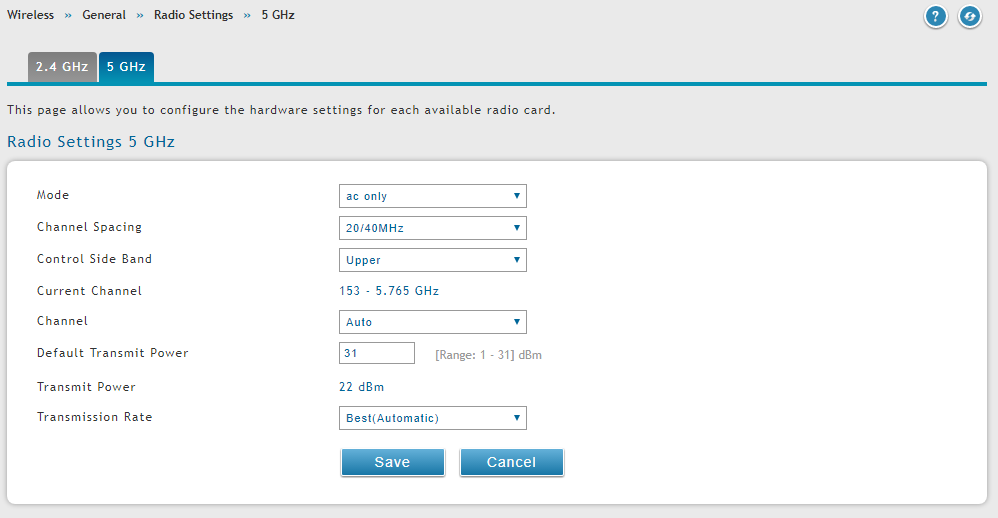Viewport: 998px width, 518px height.
Task: Click the Default Transmit Power input field
Action: 377,353
